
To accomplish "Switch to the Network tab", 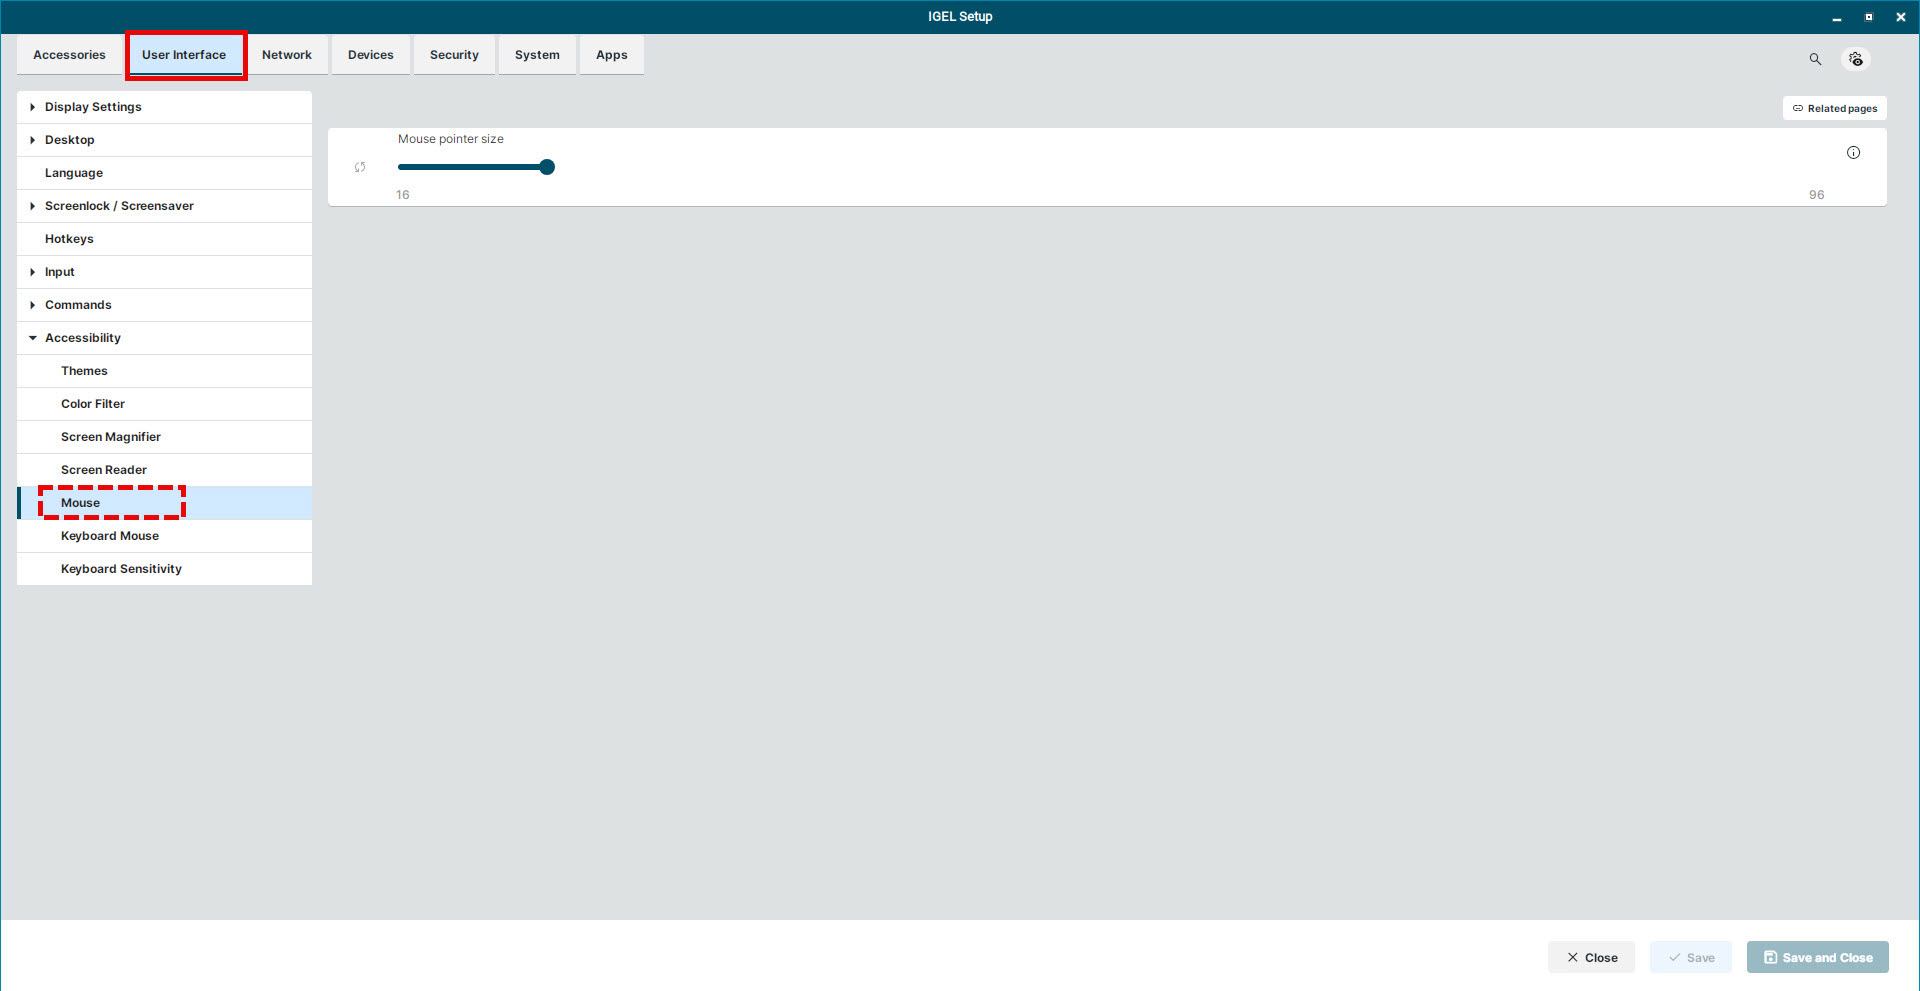I will tap(287, 55).
